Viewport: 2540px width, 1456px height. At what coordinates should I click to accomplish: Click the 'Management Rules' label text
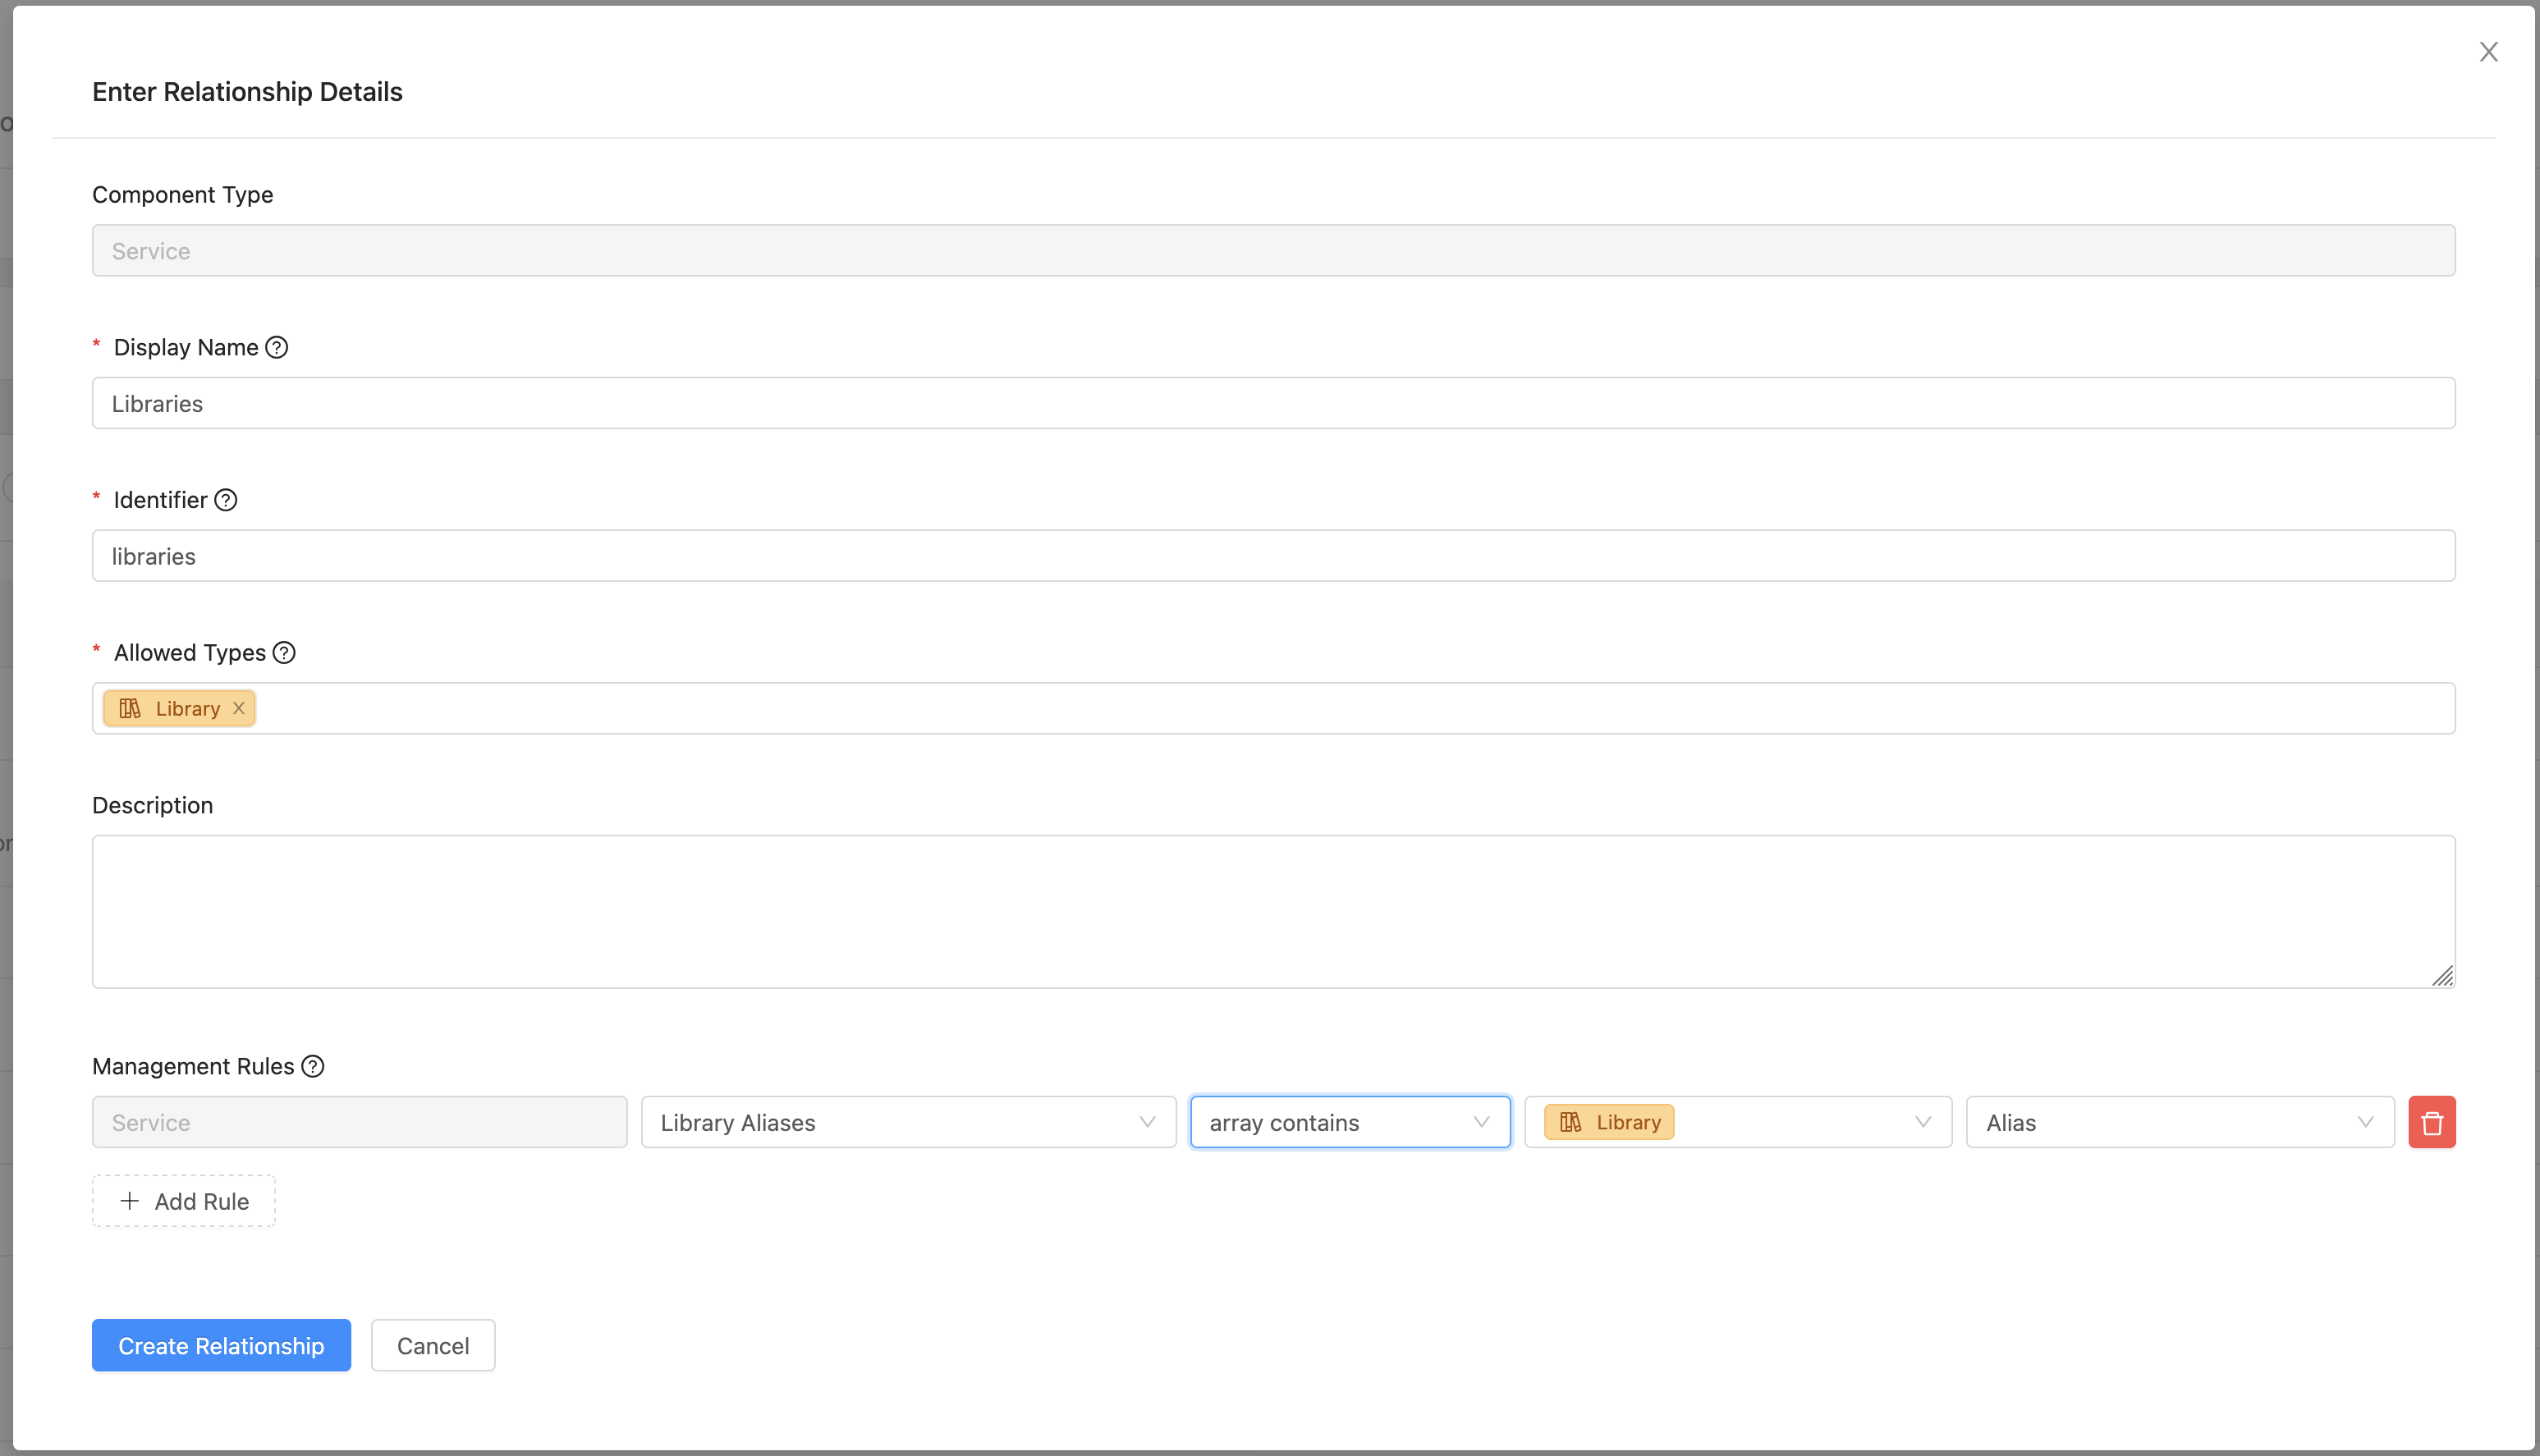coord(193,1066)
